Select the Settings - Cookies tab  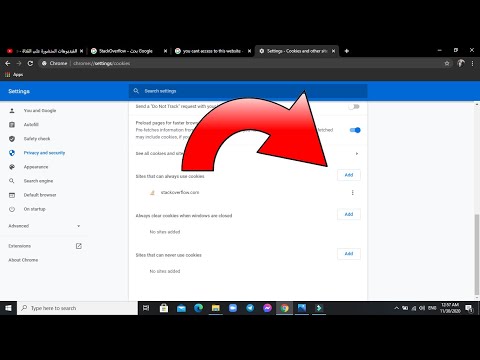tap(297, 51)
